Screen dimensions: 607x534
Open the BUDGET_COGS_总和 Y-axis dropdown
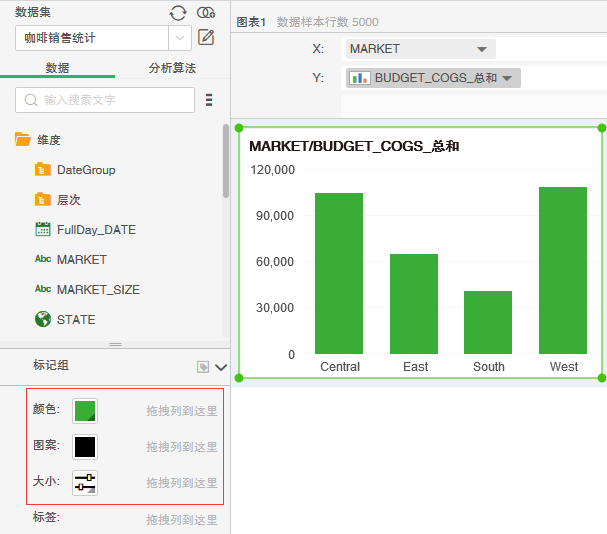[508, 78]
